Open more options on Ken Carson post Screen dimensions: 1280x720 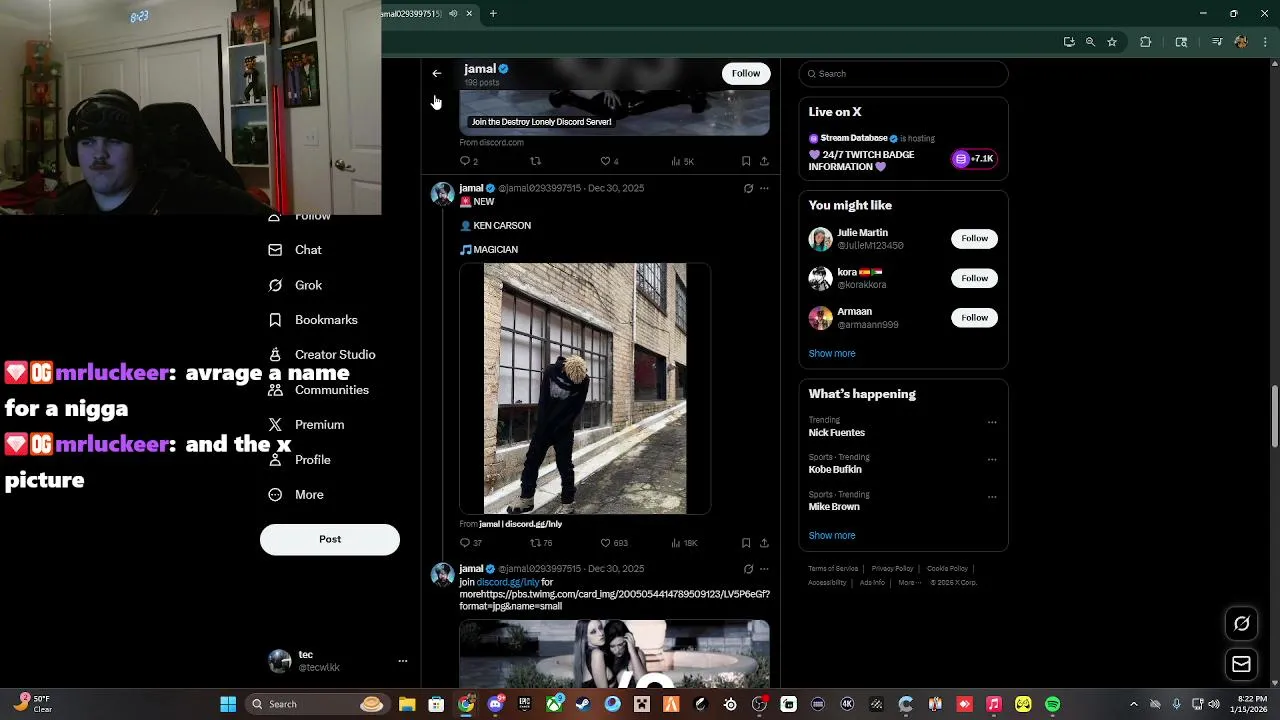(764, 188)
